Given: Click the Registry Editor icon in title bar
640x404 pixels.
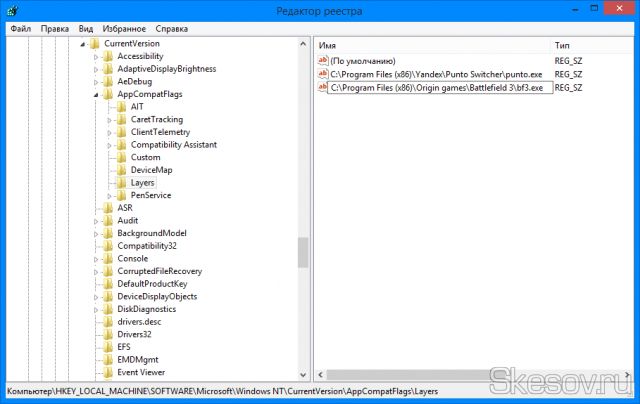Looking at the screenshot, I should coord(11,11).
